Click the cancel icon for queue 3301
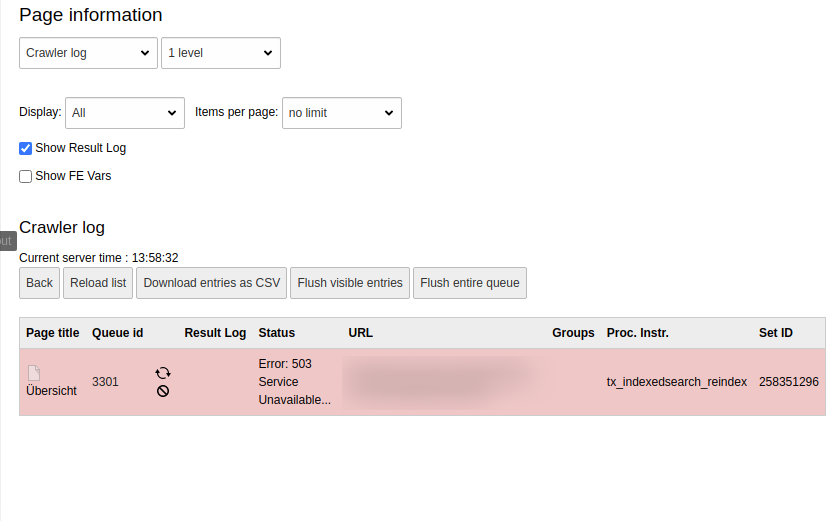Viewport: 834px width, 521px height. 163,391
